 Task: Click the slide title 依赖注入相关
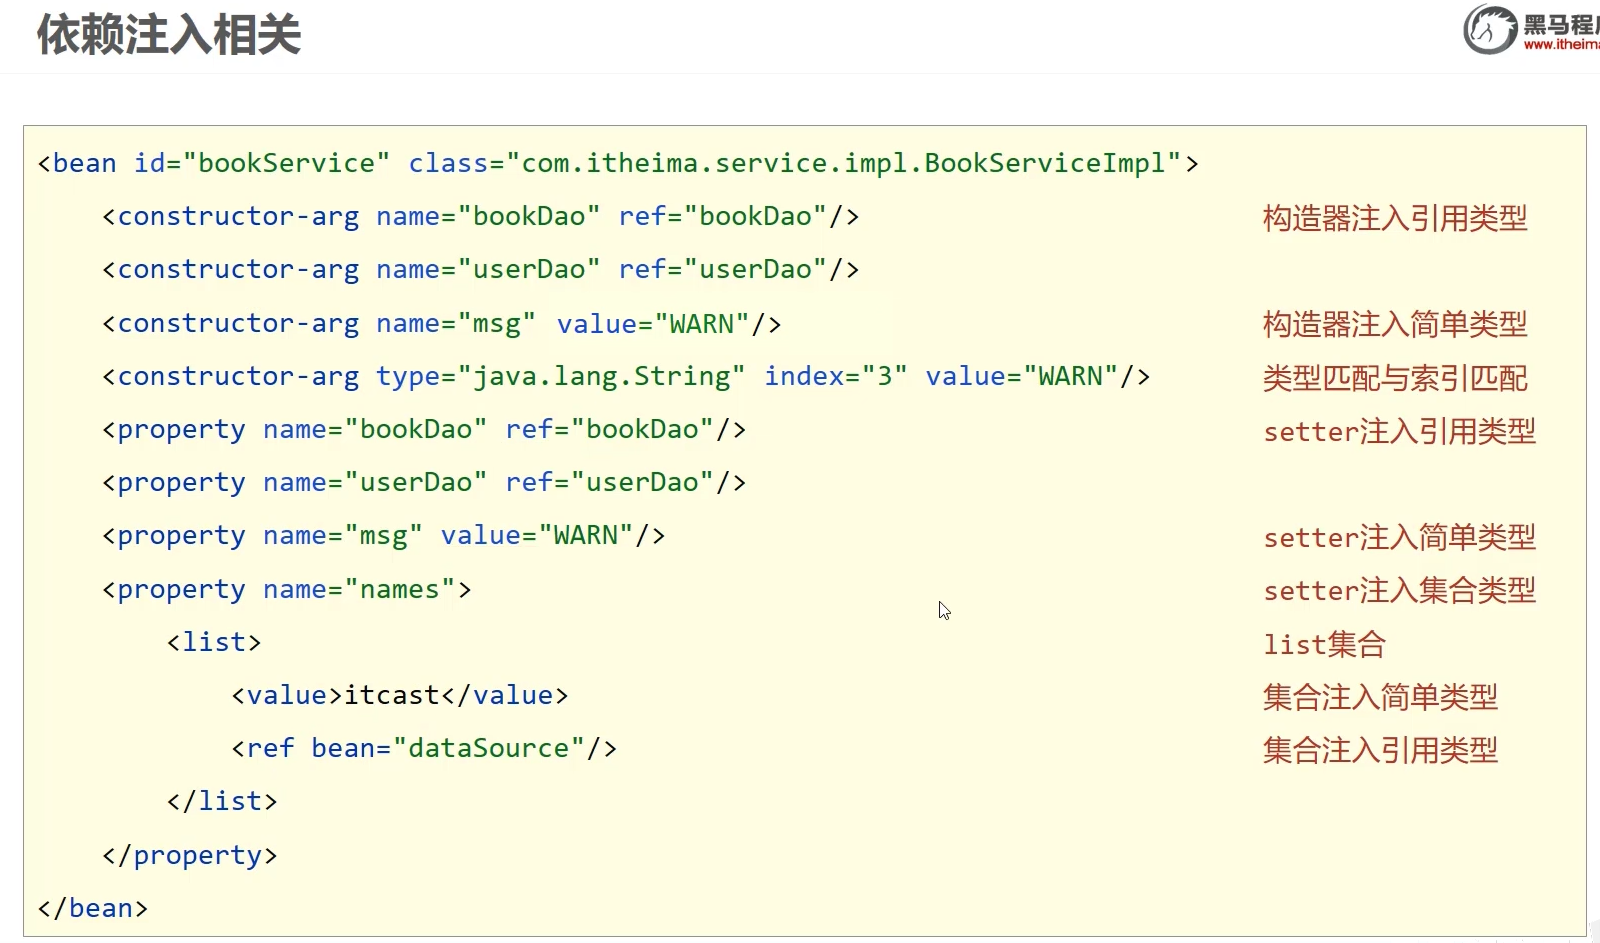[x=169, y=36]
